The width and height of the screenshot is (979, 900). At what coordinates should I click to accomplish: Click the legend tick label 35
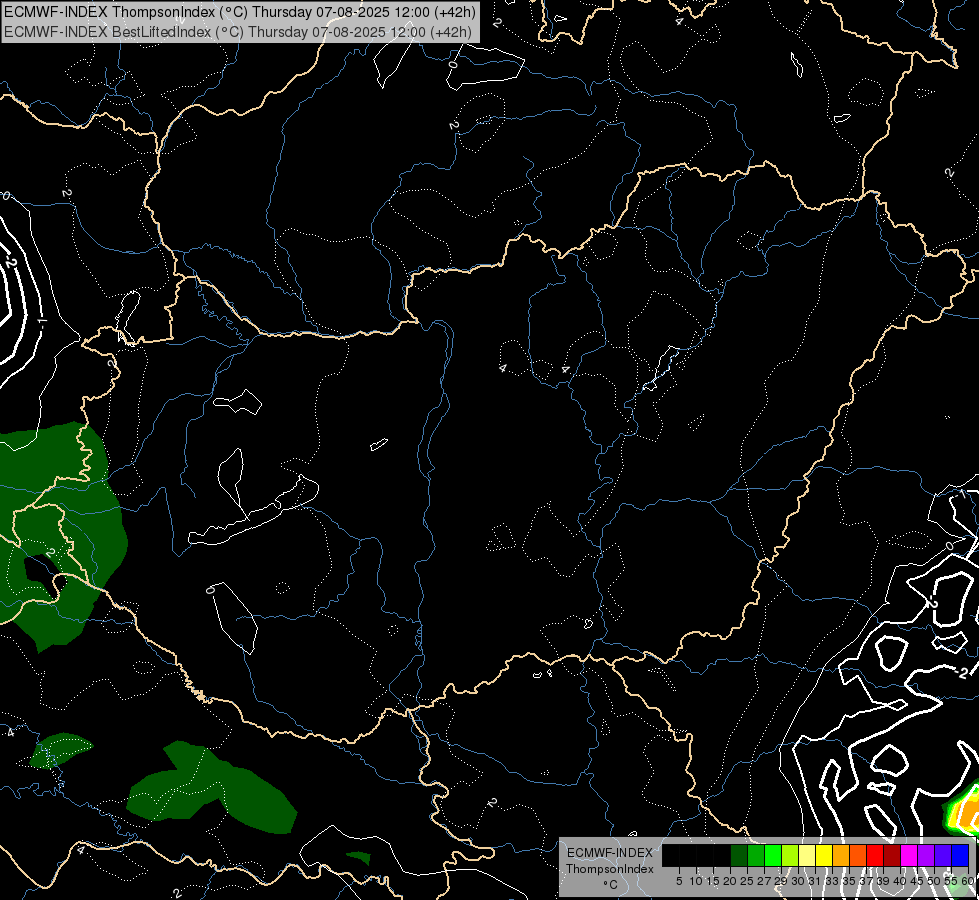pos(849,881)
